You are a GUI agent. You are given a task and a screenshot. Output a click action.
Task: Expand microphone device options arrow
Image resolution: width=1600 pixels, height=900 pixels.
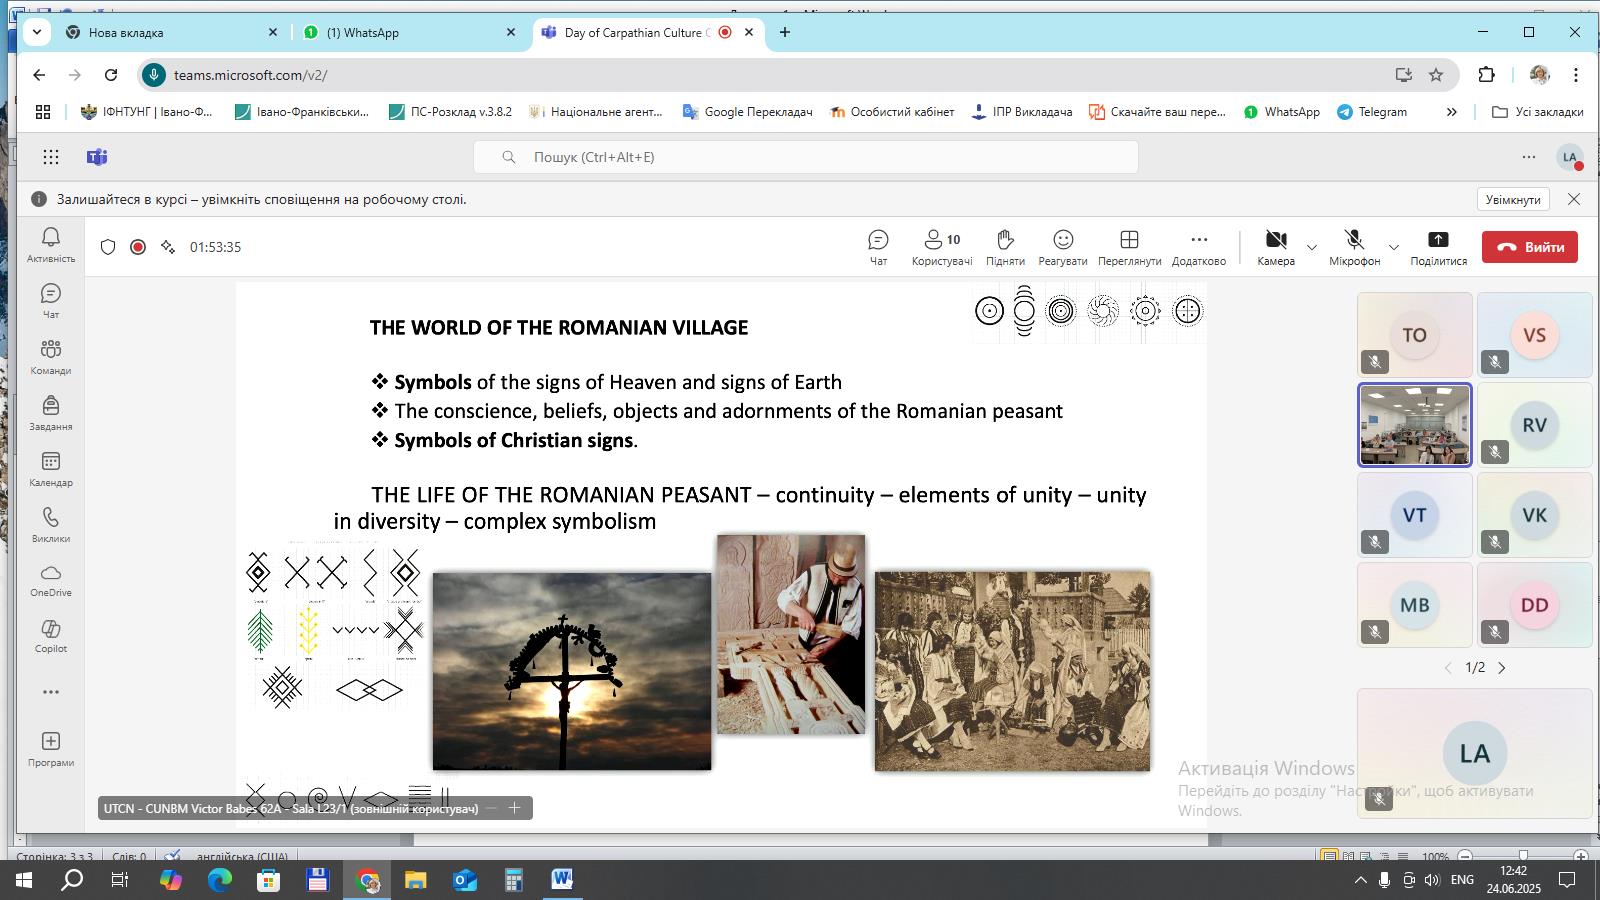tap(1394, 247)
